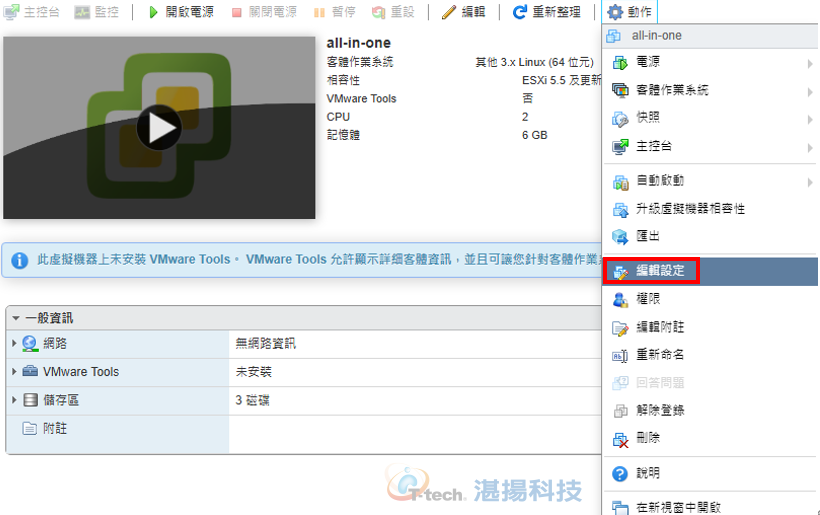
Task: Click the arrow beside 客體作業系統 entry
Action: coord(810,91)
